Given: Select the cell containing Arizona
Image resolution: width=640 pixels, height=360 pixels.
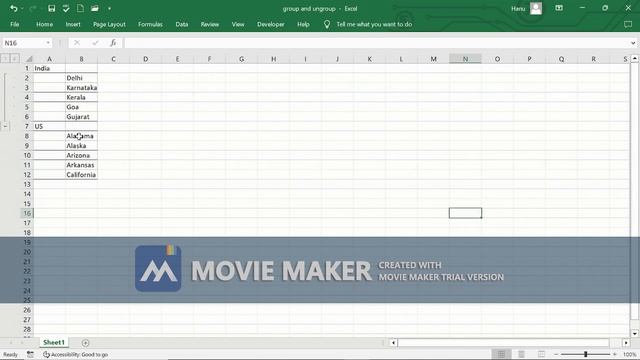Looking at the screenshot, I should (81, 156).
